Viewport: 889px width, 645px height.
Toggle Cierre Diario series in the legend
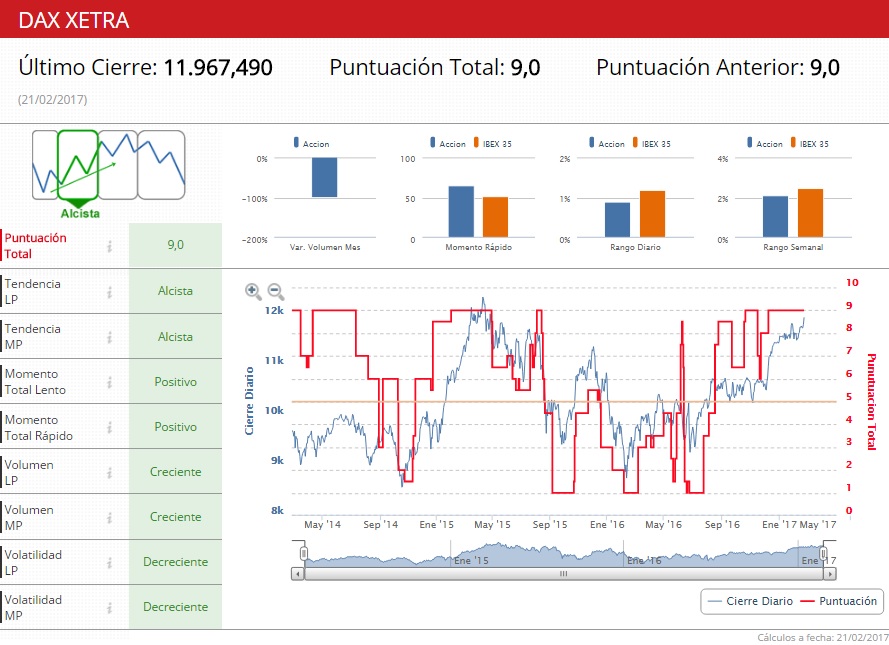tap(751, 601)
